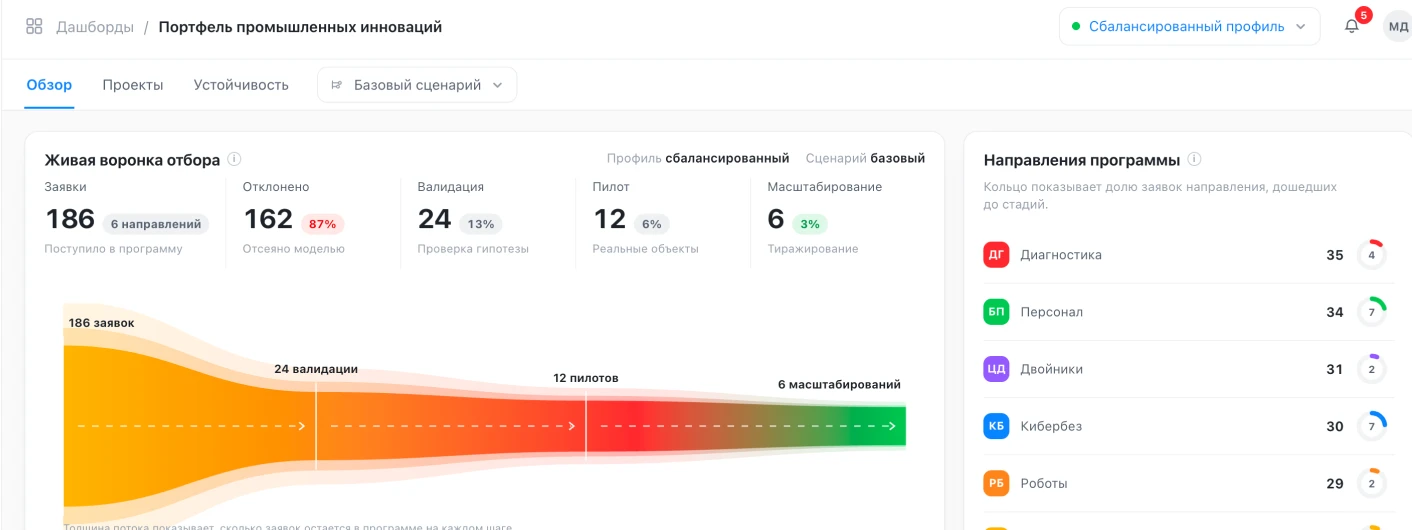Screen dimensions: 1412x530
Task: Click the Кибербез progress ring showing 7
Action: pyautogui.click(x=1371, y=426)
